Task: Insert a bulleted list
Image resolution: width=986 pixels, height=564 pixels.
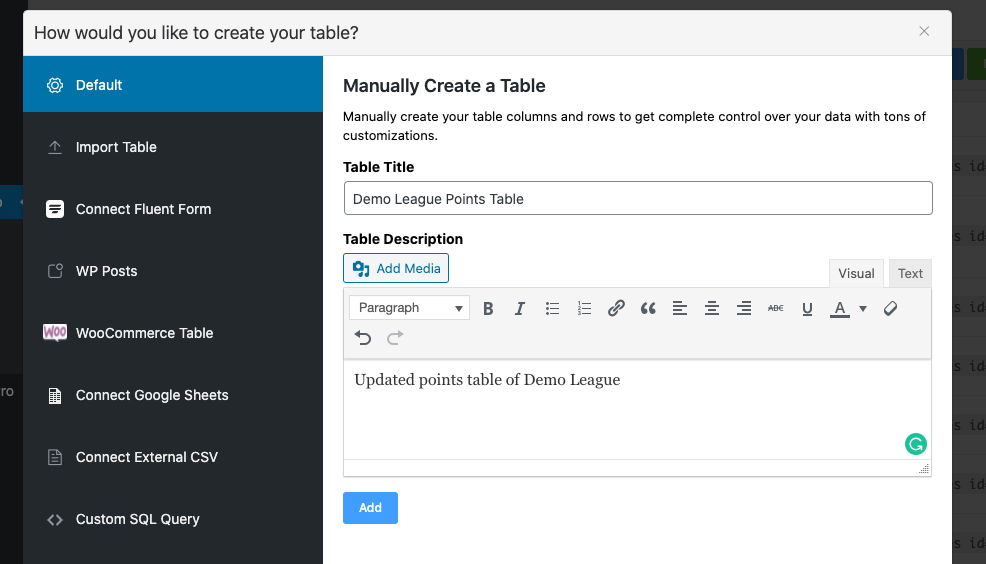Action: point(552,308)
